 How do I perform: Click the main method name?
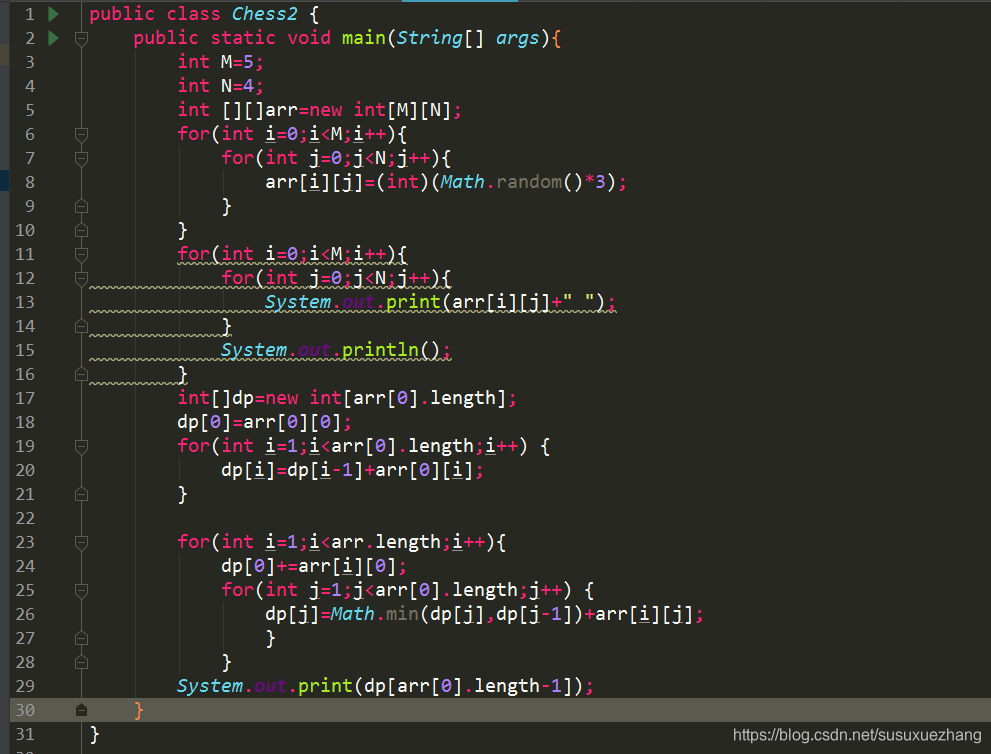(363, 38)
